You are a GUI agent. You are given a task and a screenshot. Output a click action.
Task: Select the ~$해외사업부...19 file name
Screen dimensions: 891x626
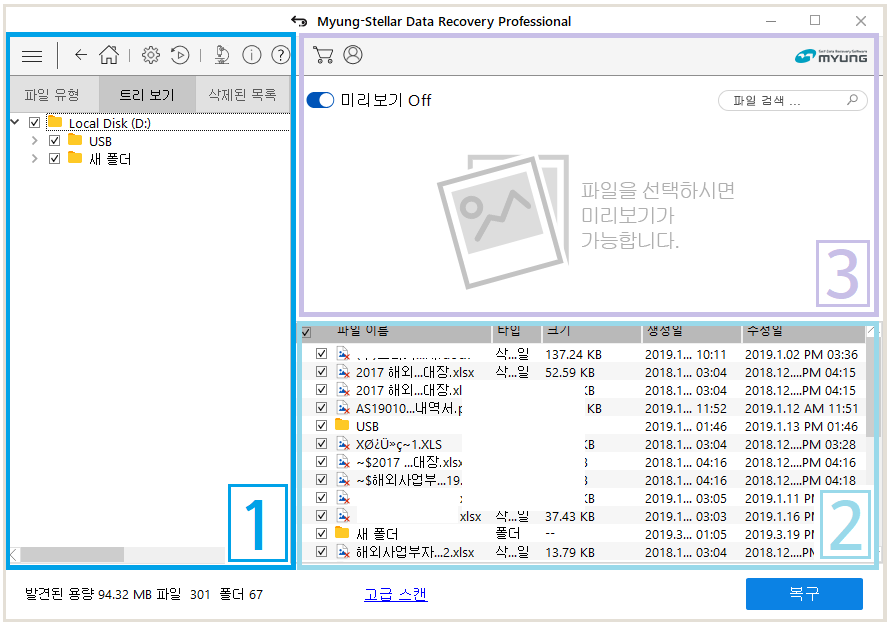(409, 480)
